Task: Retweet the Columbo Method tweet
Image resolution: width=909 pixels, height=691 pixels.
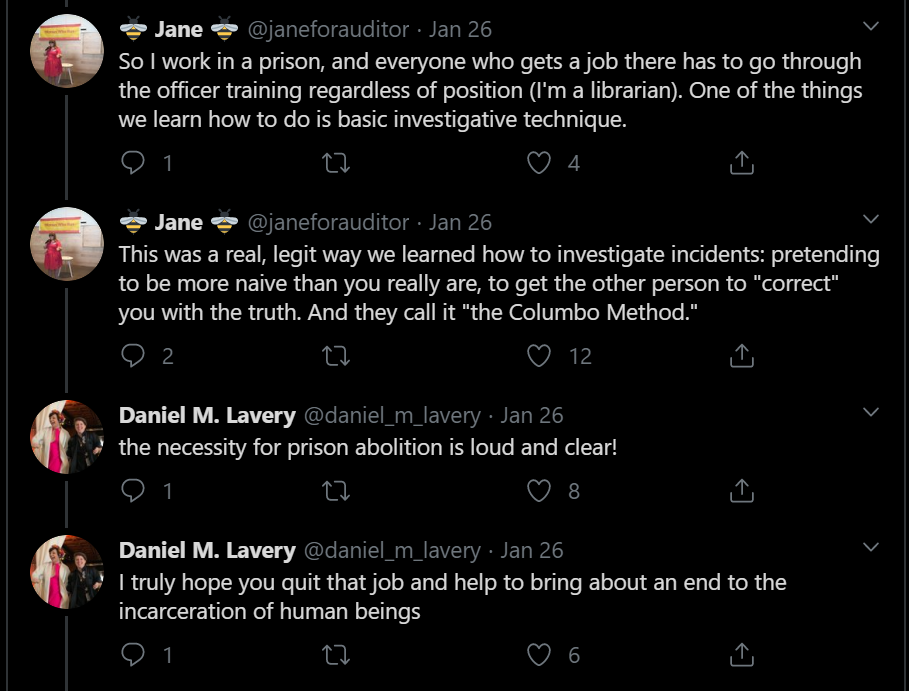Action: tap(336, 356)
